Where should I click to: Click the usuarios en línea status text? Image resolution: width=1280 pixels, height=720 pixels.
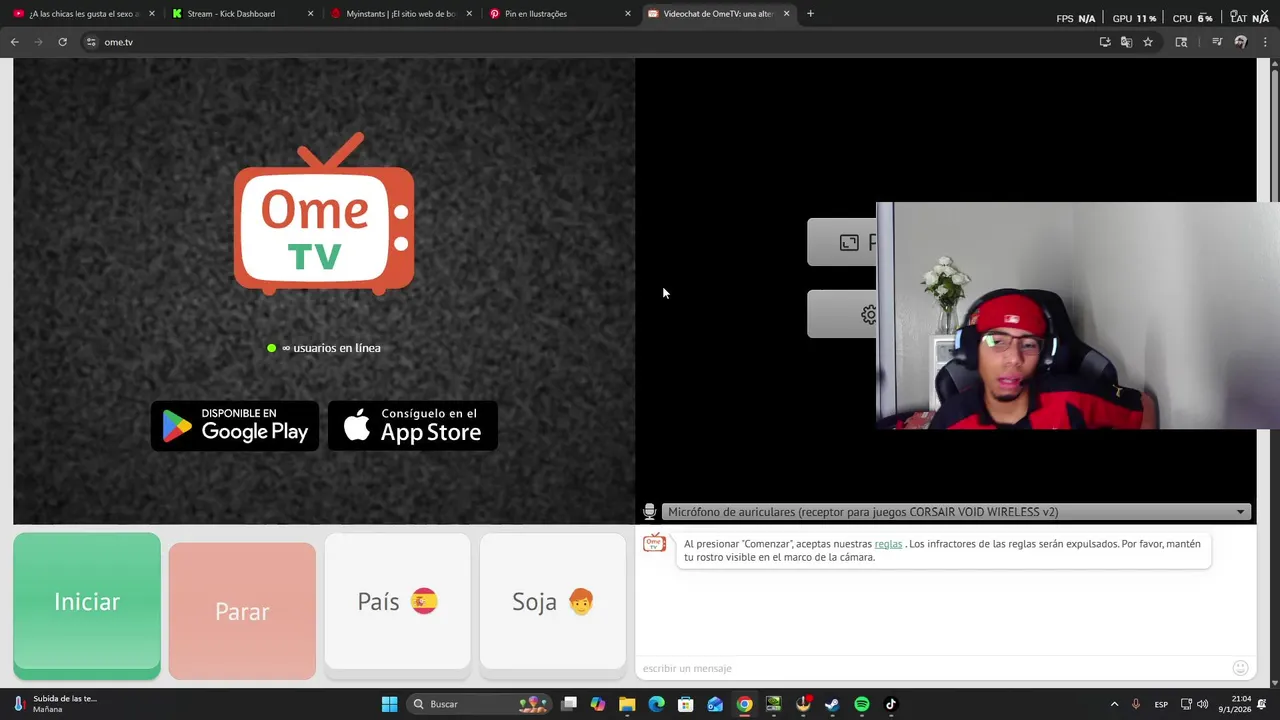[331, 348]
